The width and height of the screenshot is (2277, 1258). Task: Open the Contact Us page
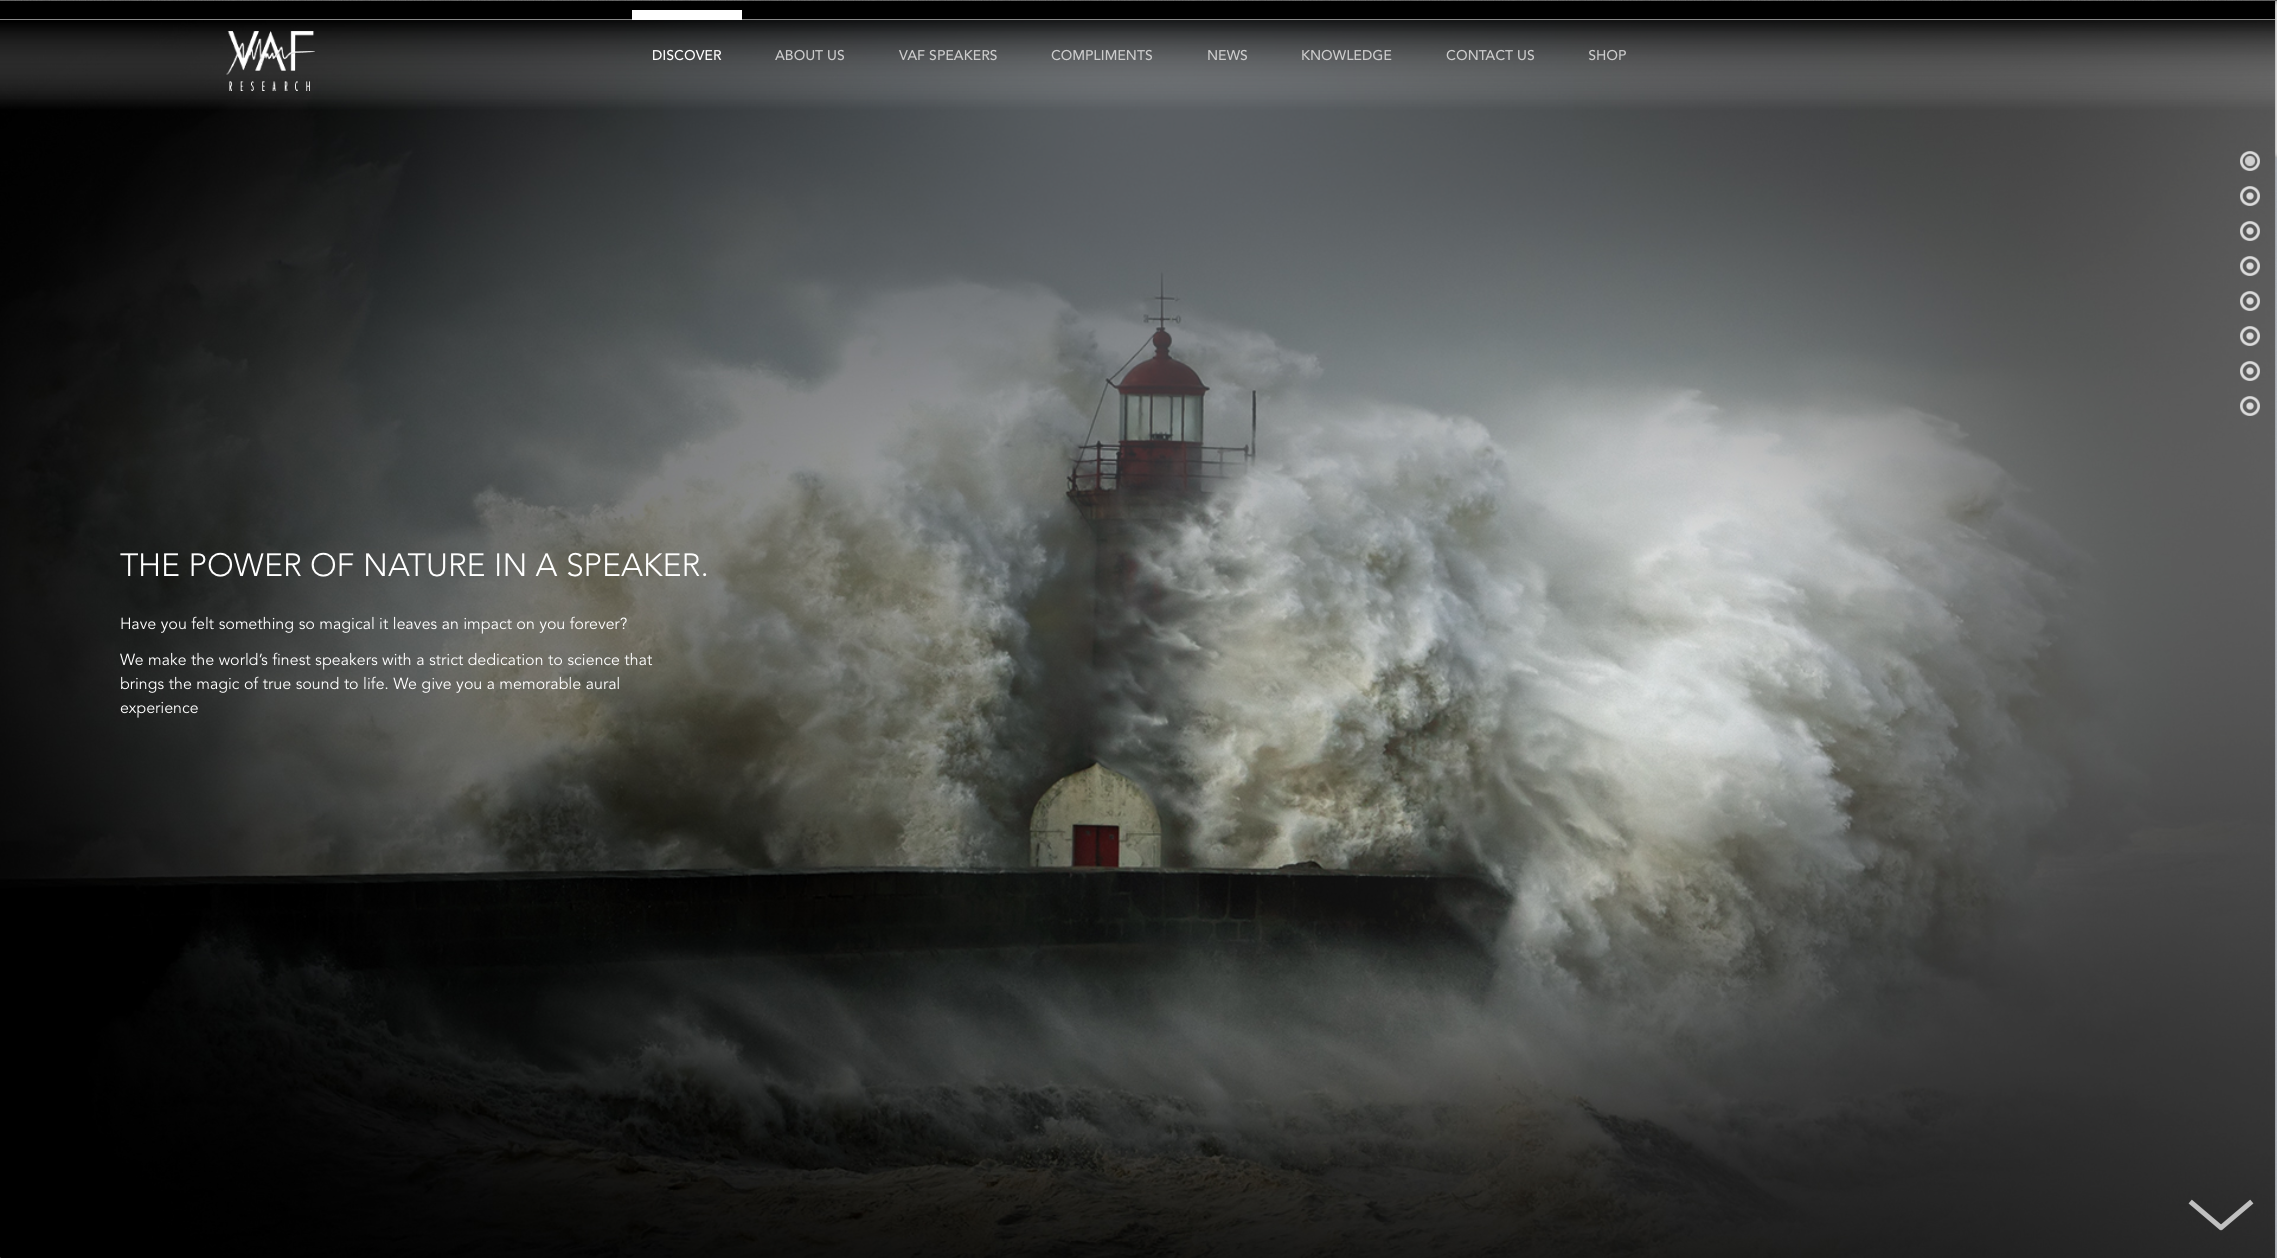point(1489,55)
